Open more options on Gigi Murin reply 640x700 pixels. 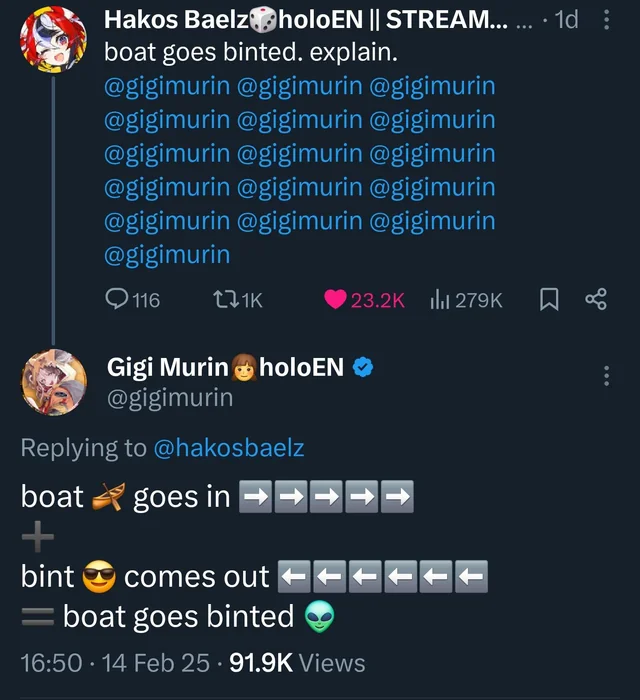[x=606, y=376]
